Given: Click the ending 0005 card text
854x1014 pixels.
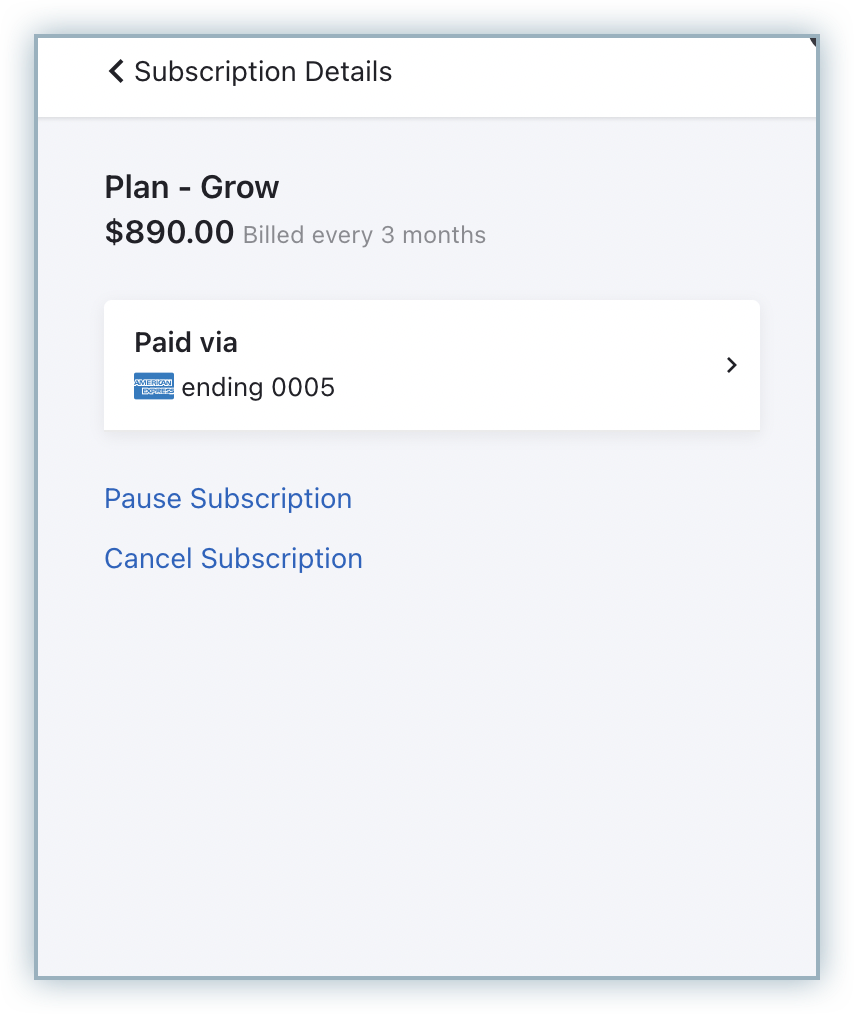Looking at the screenshot, I should click(x=258, y=388).
